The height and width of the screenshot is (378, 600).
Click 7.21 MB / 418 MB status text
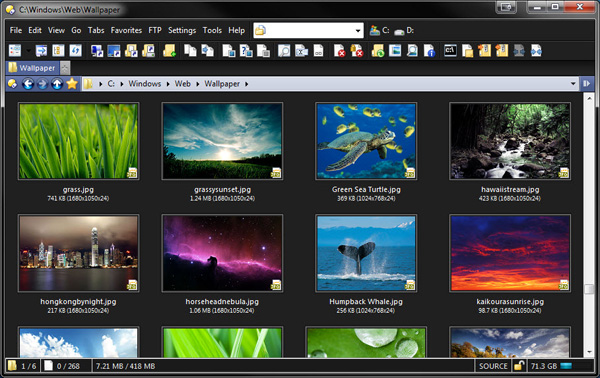tap(126, 366)
